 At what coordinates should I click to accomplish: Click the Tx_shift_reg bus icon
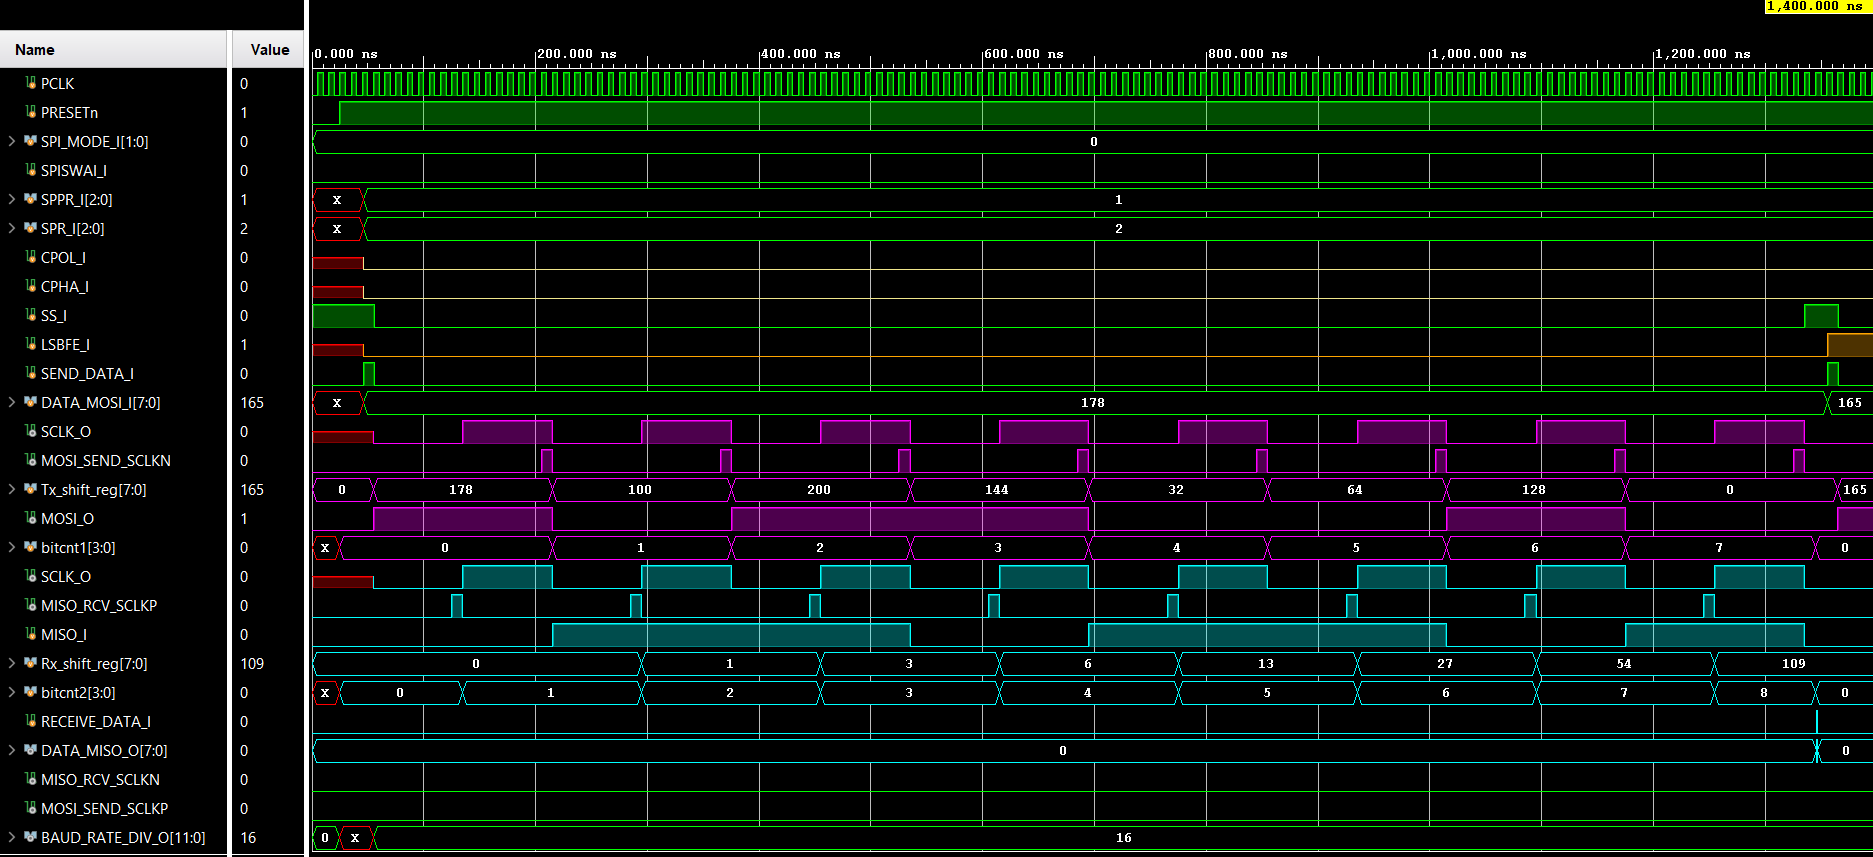[31, 490]
